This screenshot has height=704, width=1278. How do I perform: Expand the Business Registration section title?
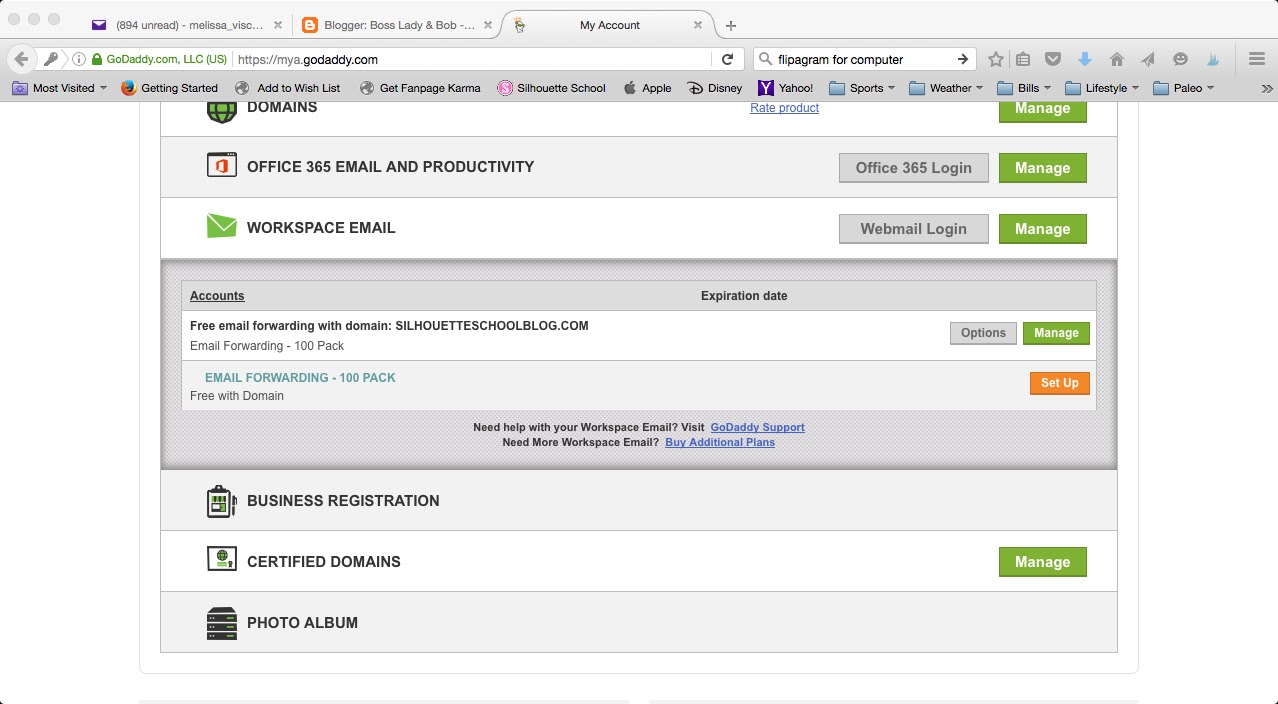(x=343, y=501)
